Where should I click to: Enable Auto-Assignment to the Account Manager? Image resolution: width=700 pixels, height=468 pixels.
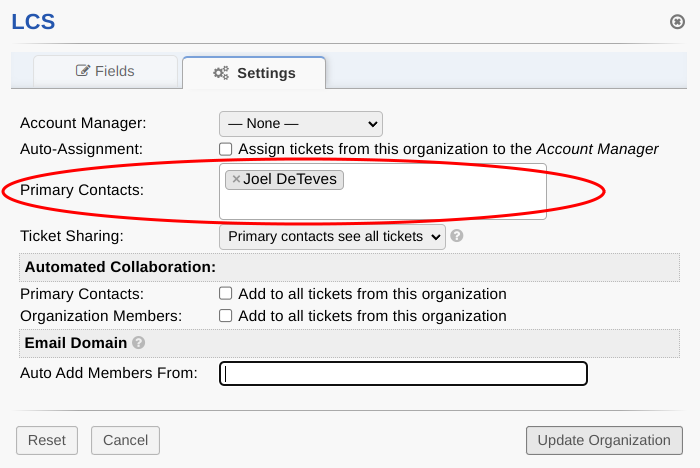click(x=226, y=149)
